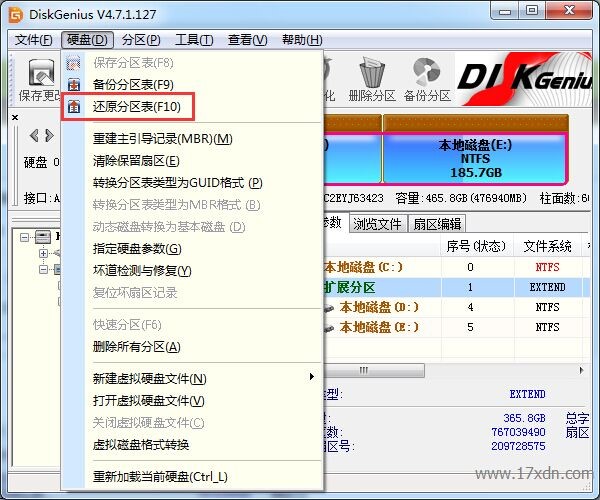This screenshot has width=600, height=500.
Task: Maximize the DiskGenius window
Action: (532, 11)
